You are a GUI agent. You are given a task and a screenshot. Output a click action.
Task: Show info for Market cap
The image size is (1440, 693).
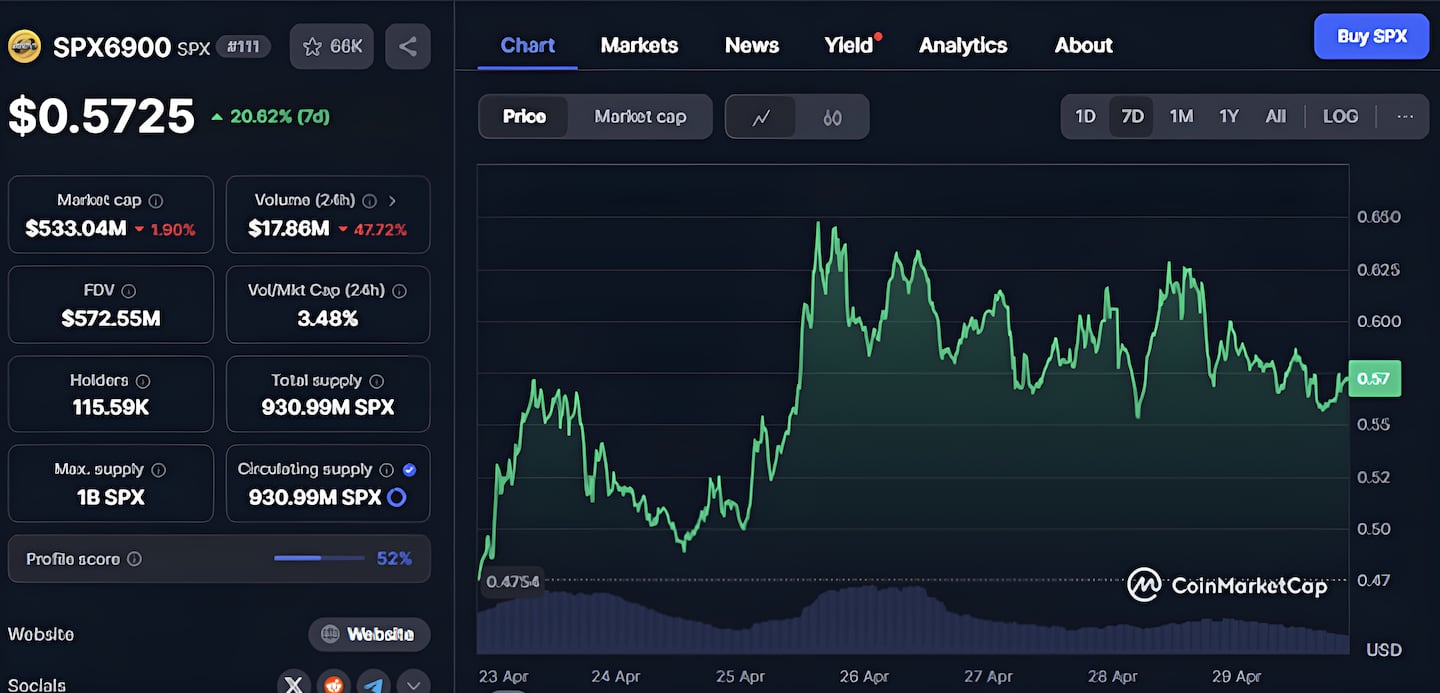click(x=156, y=201)
